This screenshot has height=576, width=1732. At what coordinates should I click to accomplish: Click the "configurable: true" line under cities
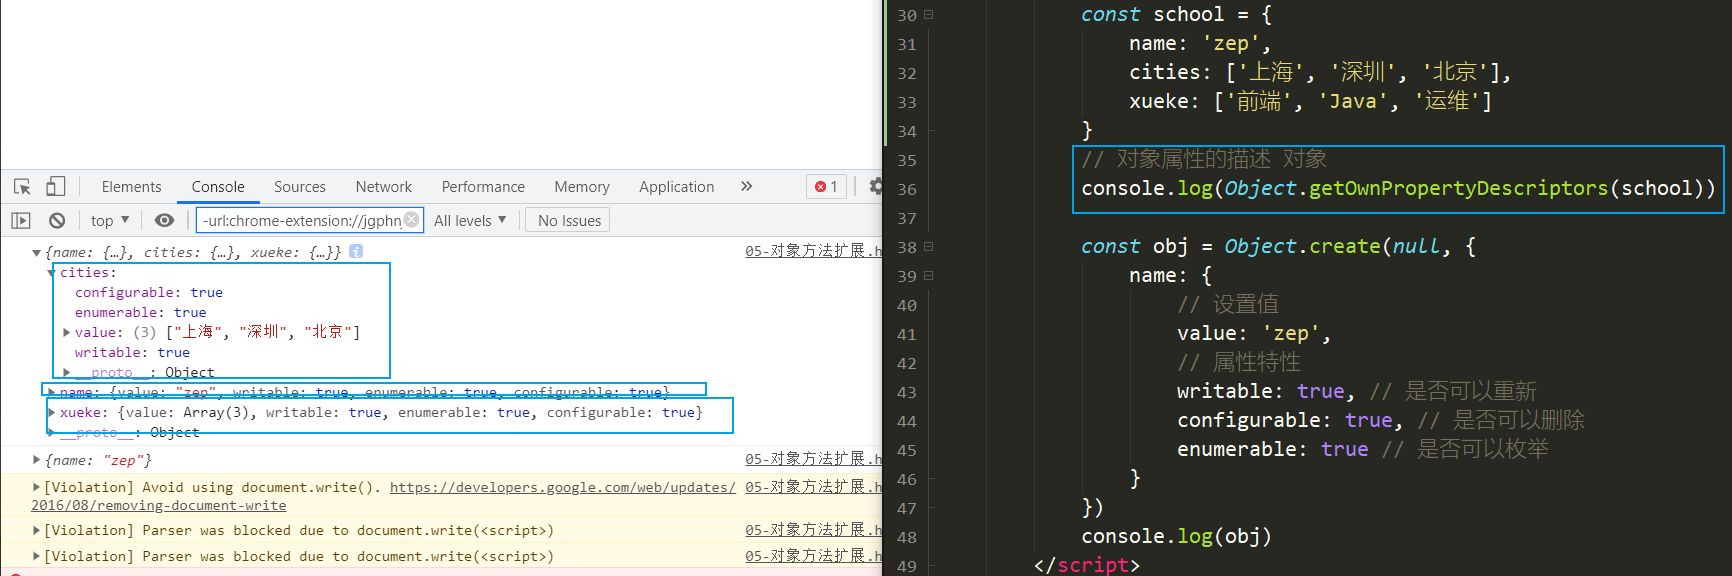149,293
